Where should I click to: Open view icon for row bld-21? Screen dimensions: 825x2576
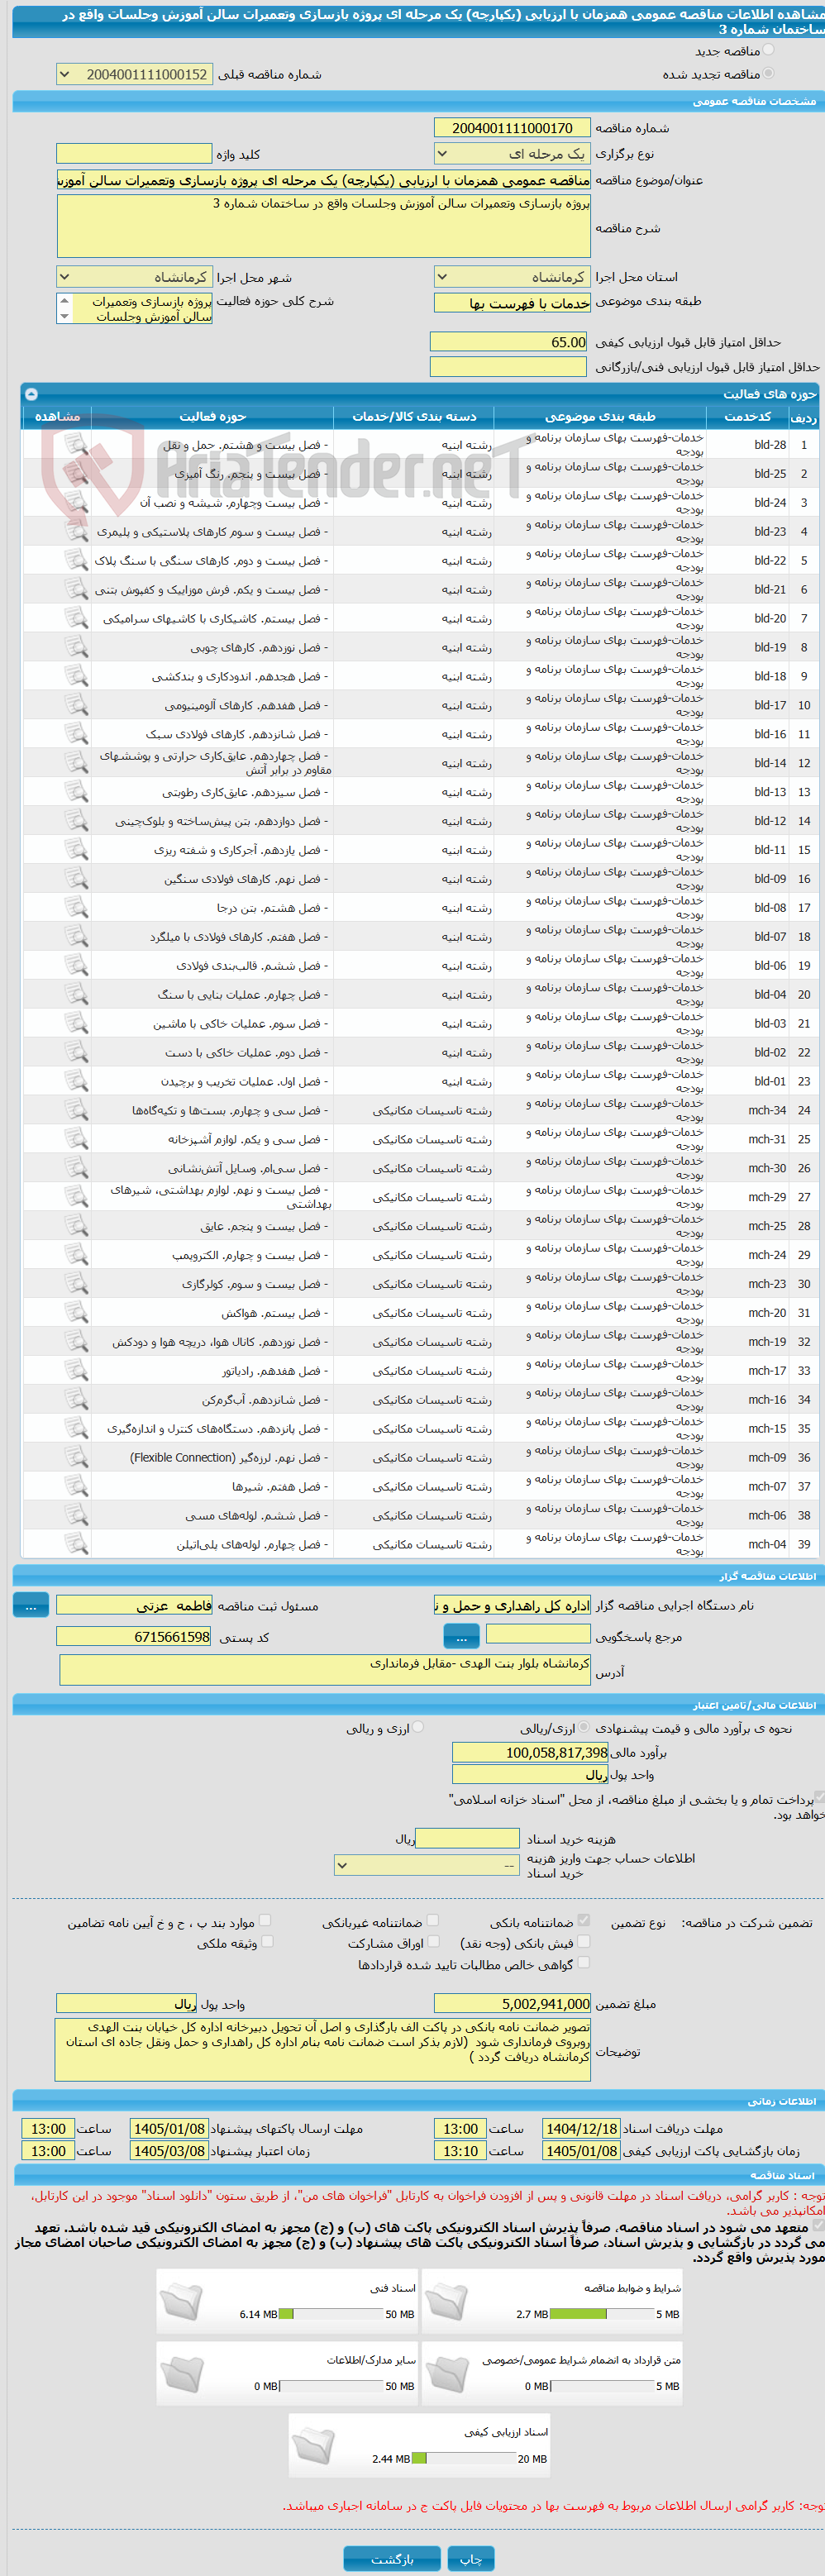click(x=76, y=589)
